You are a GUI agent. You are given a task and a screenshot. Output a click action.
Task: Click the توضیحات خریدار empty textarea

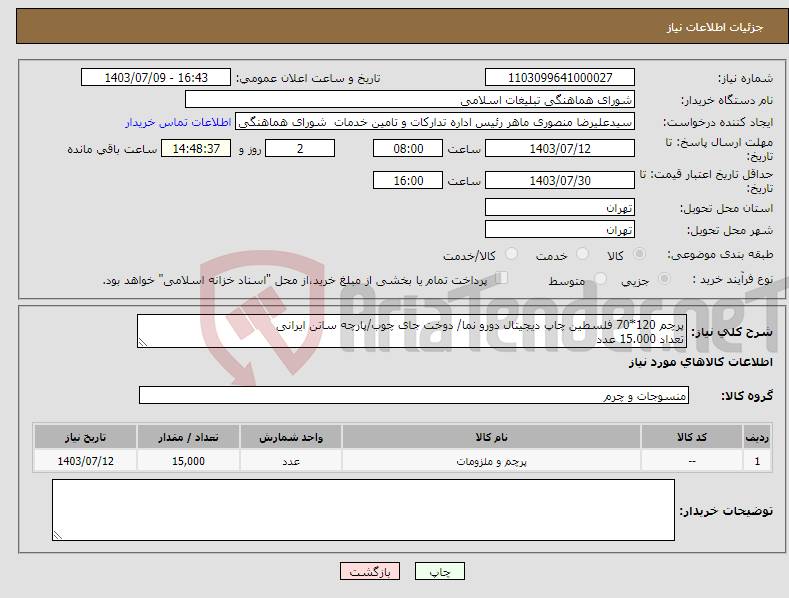[363, 510]
